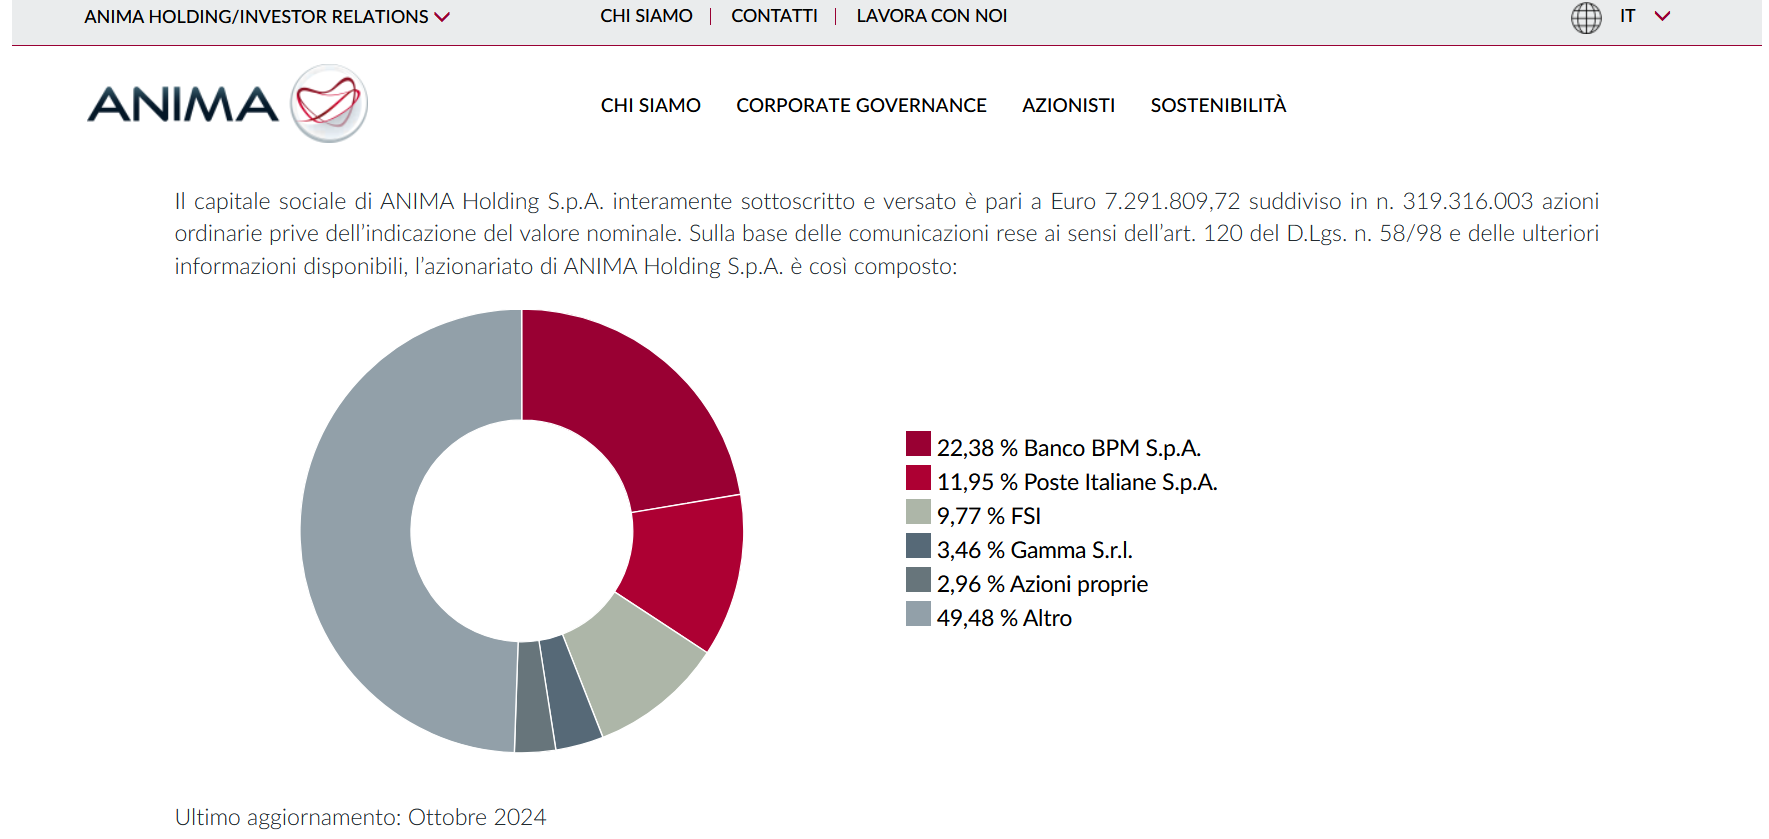This screenshot has width=1769, height=839.
Task: Select the SOSTENIBILITÀ menu item
Action: pos(1218,105)
